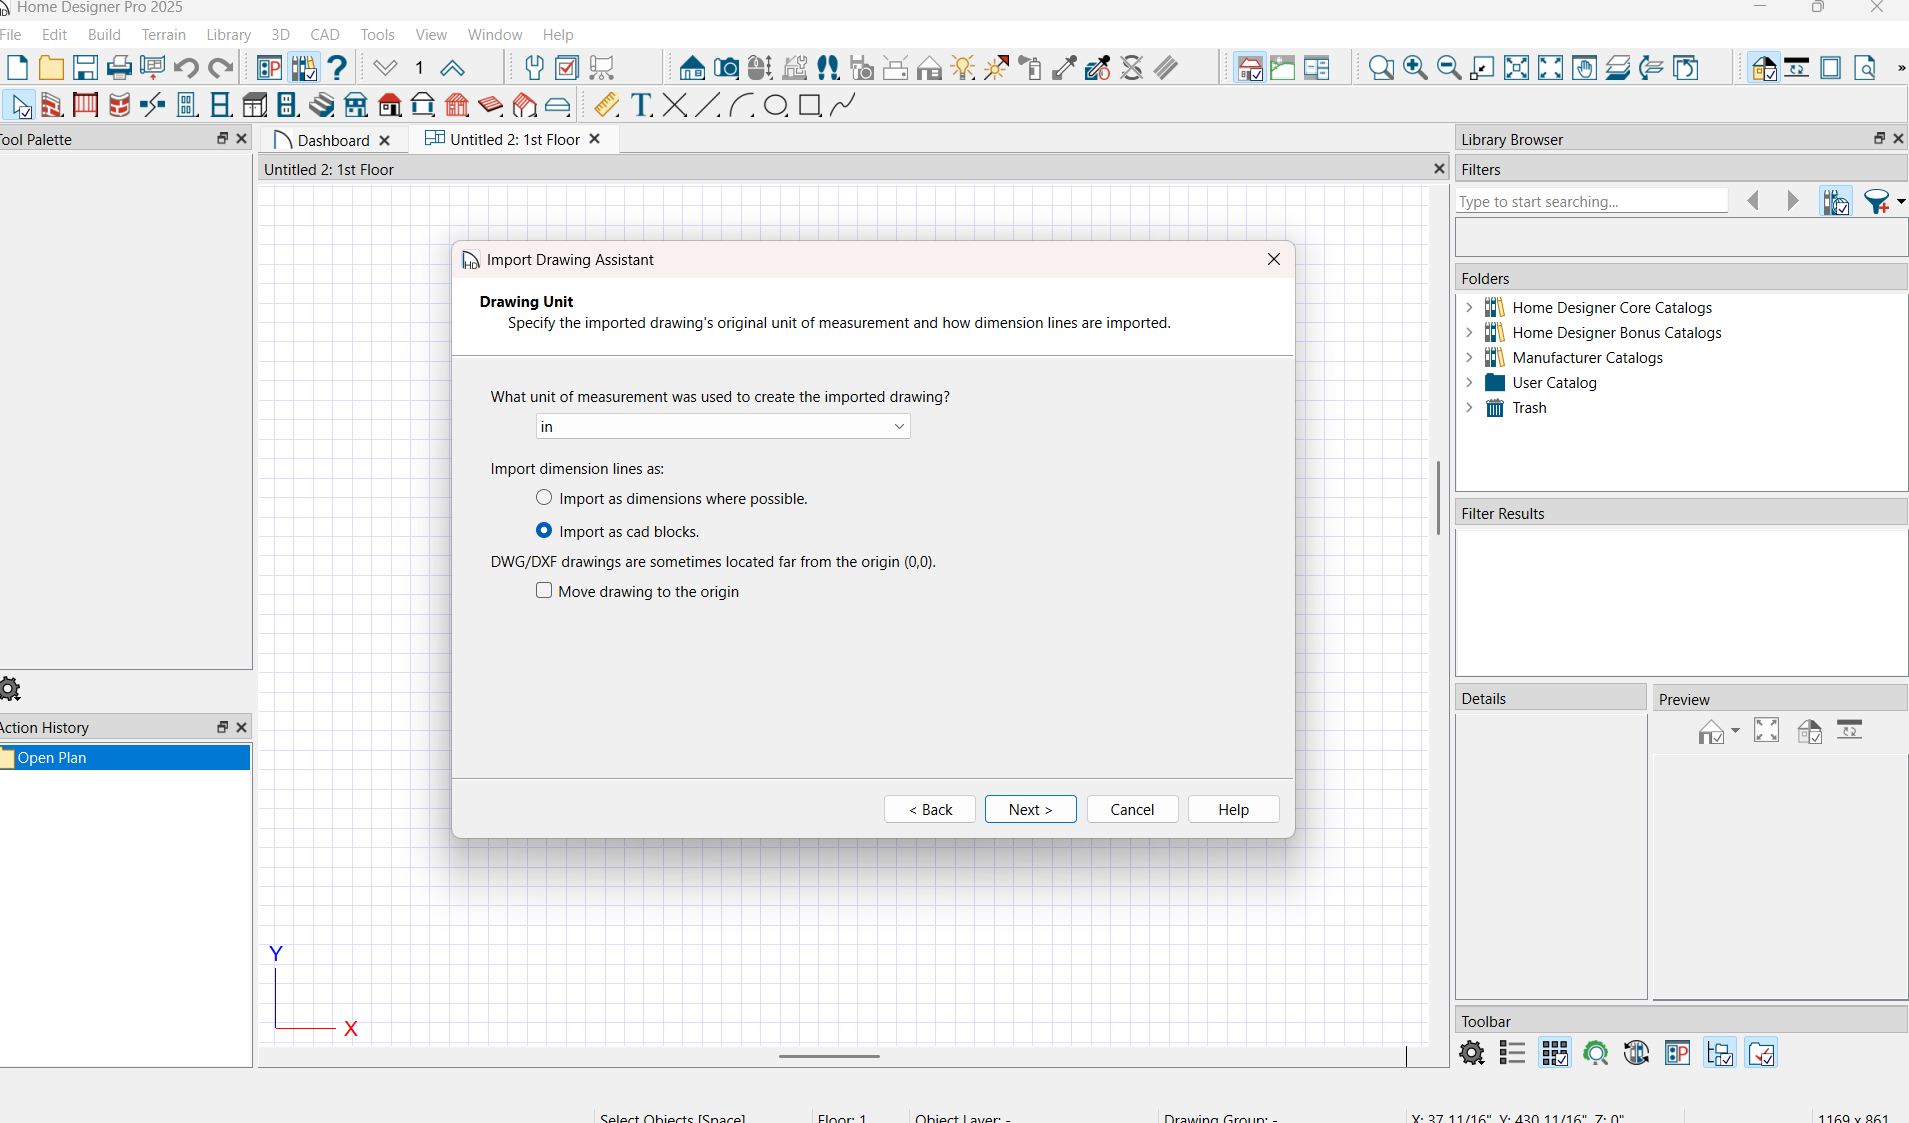Select 'Import as cad blocks' radio button
The height and width of the screenshot is (1123, 1909).
click(x=544, y=531)
